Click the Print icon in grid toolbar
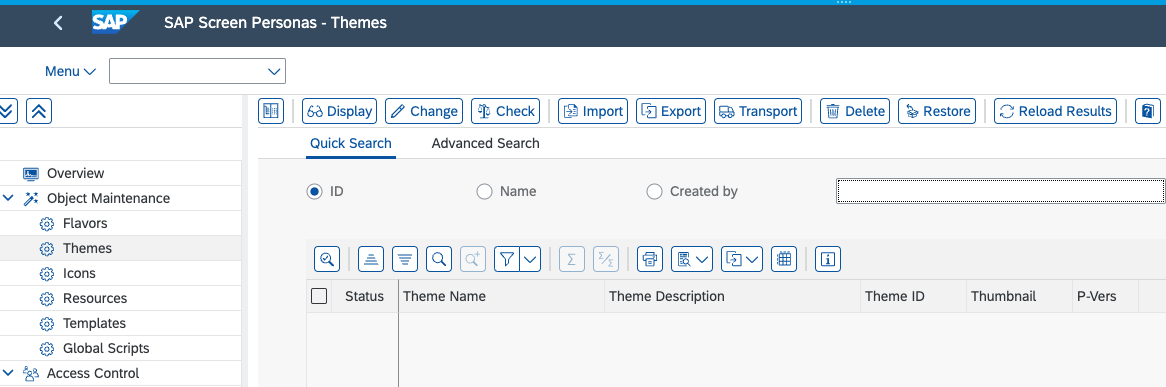Image resolution: width=1166 pixels, height=387 pixels. (650, 259)
